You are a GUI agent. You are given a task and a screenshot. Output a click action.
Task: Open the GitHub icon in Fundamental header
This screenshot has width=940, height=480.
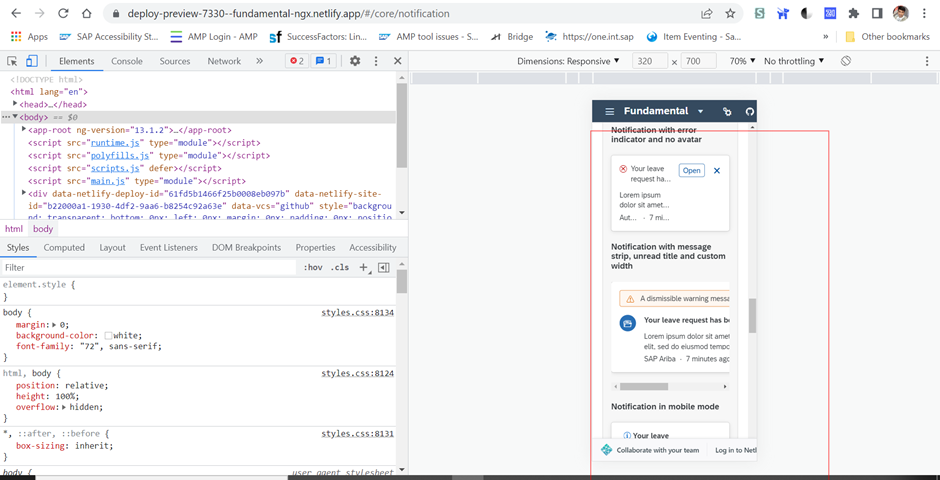749,111
